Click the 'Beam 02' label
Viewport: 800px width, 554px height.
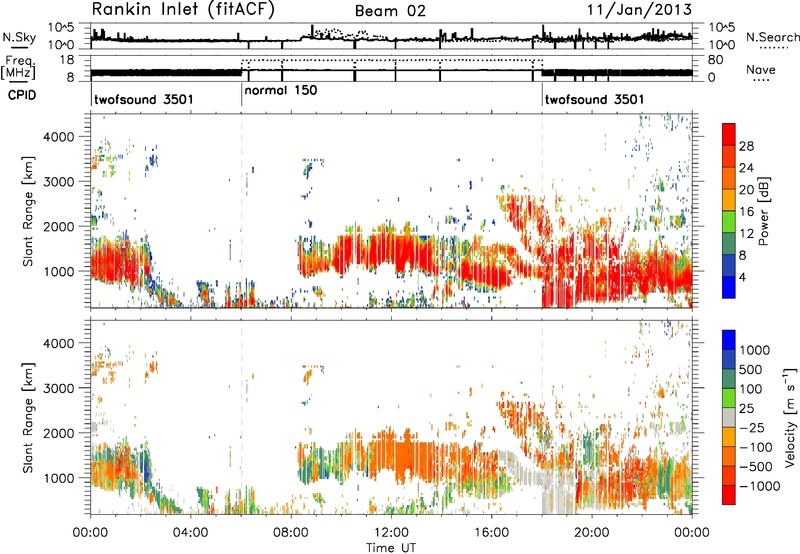click(x=390, y=11)
